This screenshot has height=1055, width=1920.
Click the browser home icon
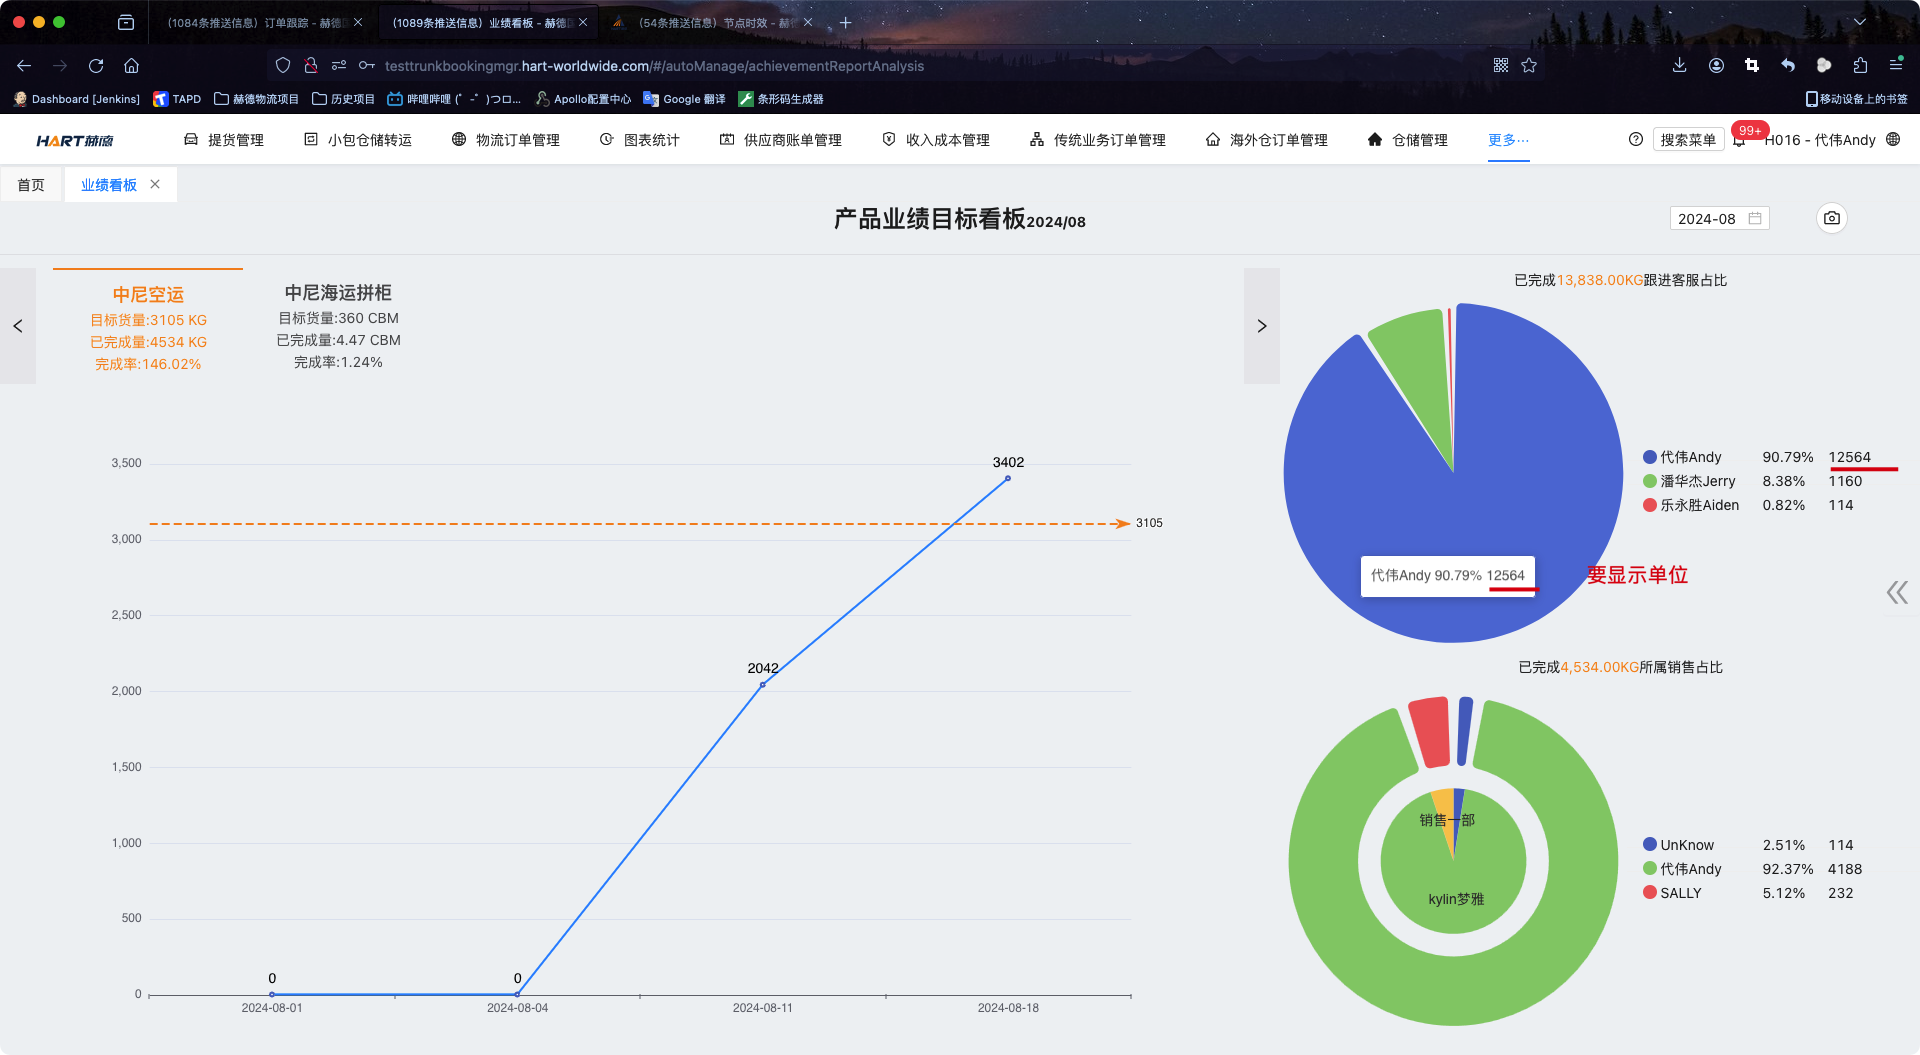[131, 66]
